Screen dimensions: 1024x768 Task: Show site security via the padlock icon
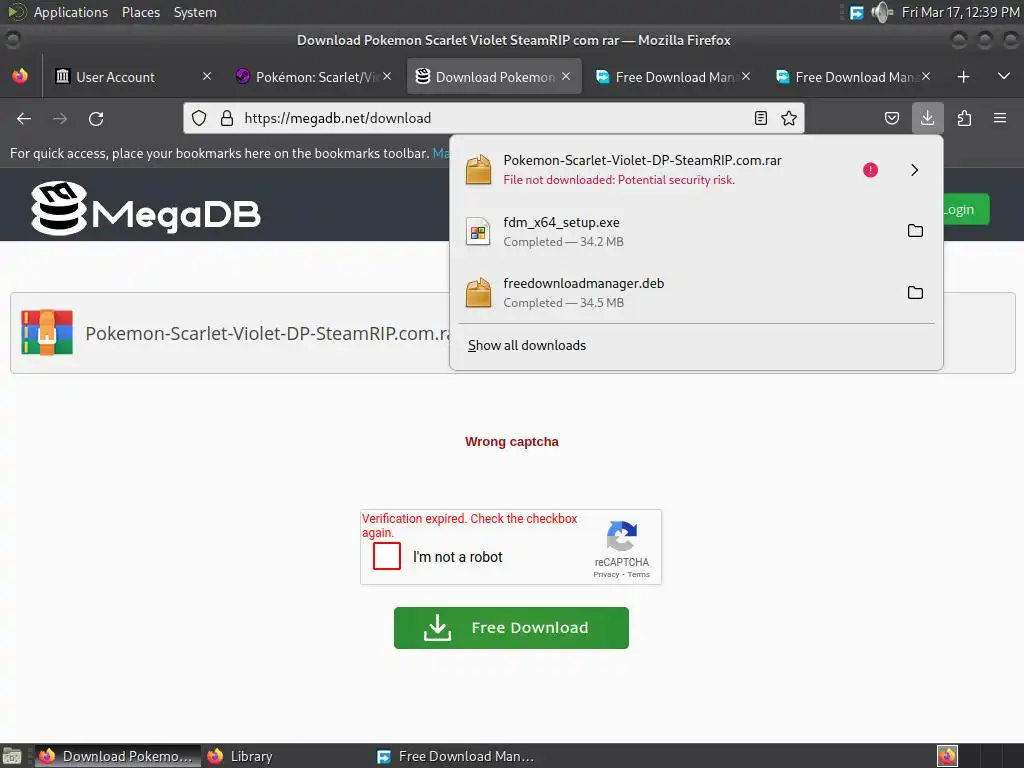point(227,118)
